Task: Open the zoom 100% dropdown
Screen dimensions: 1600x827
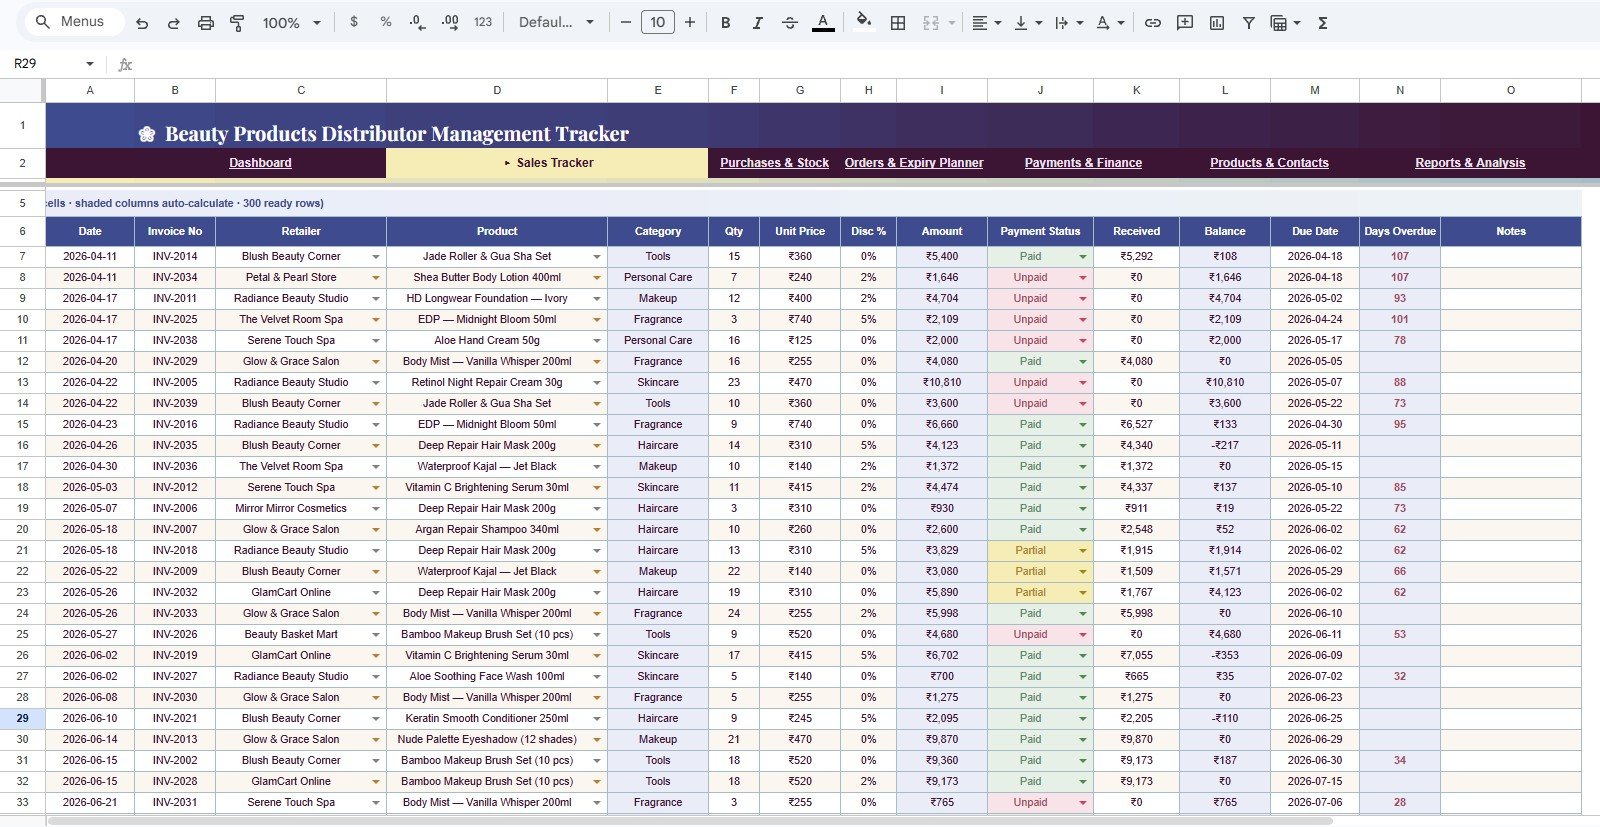Action: click(291, 22)
